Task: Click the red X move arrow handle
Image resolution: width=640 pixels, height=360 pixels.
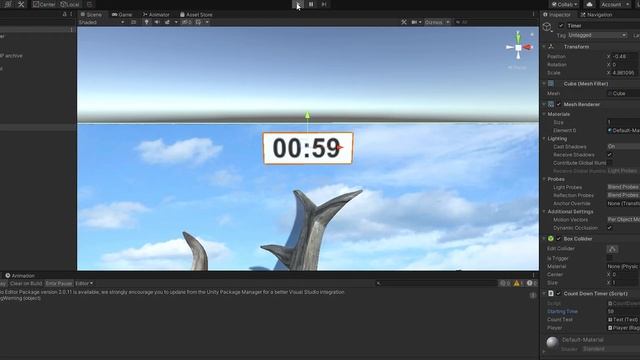Action: click(340, 148)
